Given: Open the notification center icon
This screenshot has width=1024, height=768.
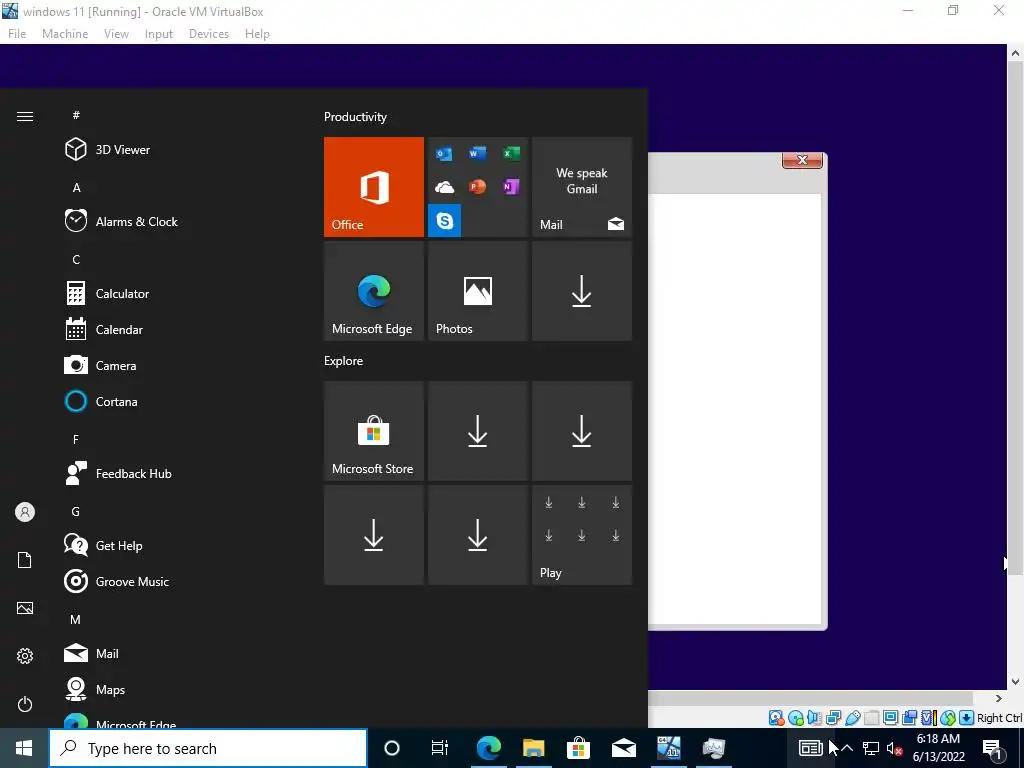Looking at the screenshot, I should tap(992, 748).
